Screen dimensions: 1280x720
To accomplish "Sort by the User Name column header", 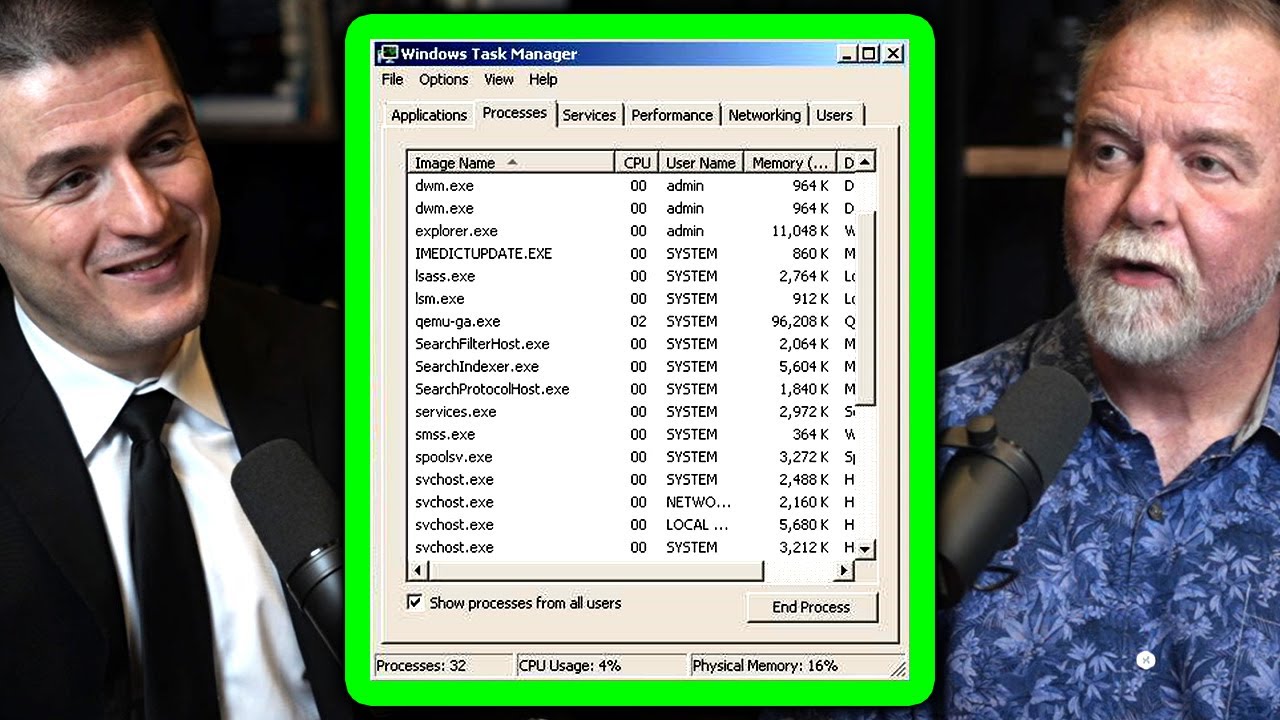I will [x=700, y=162].
